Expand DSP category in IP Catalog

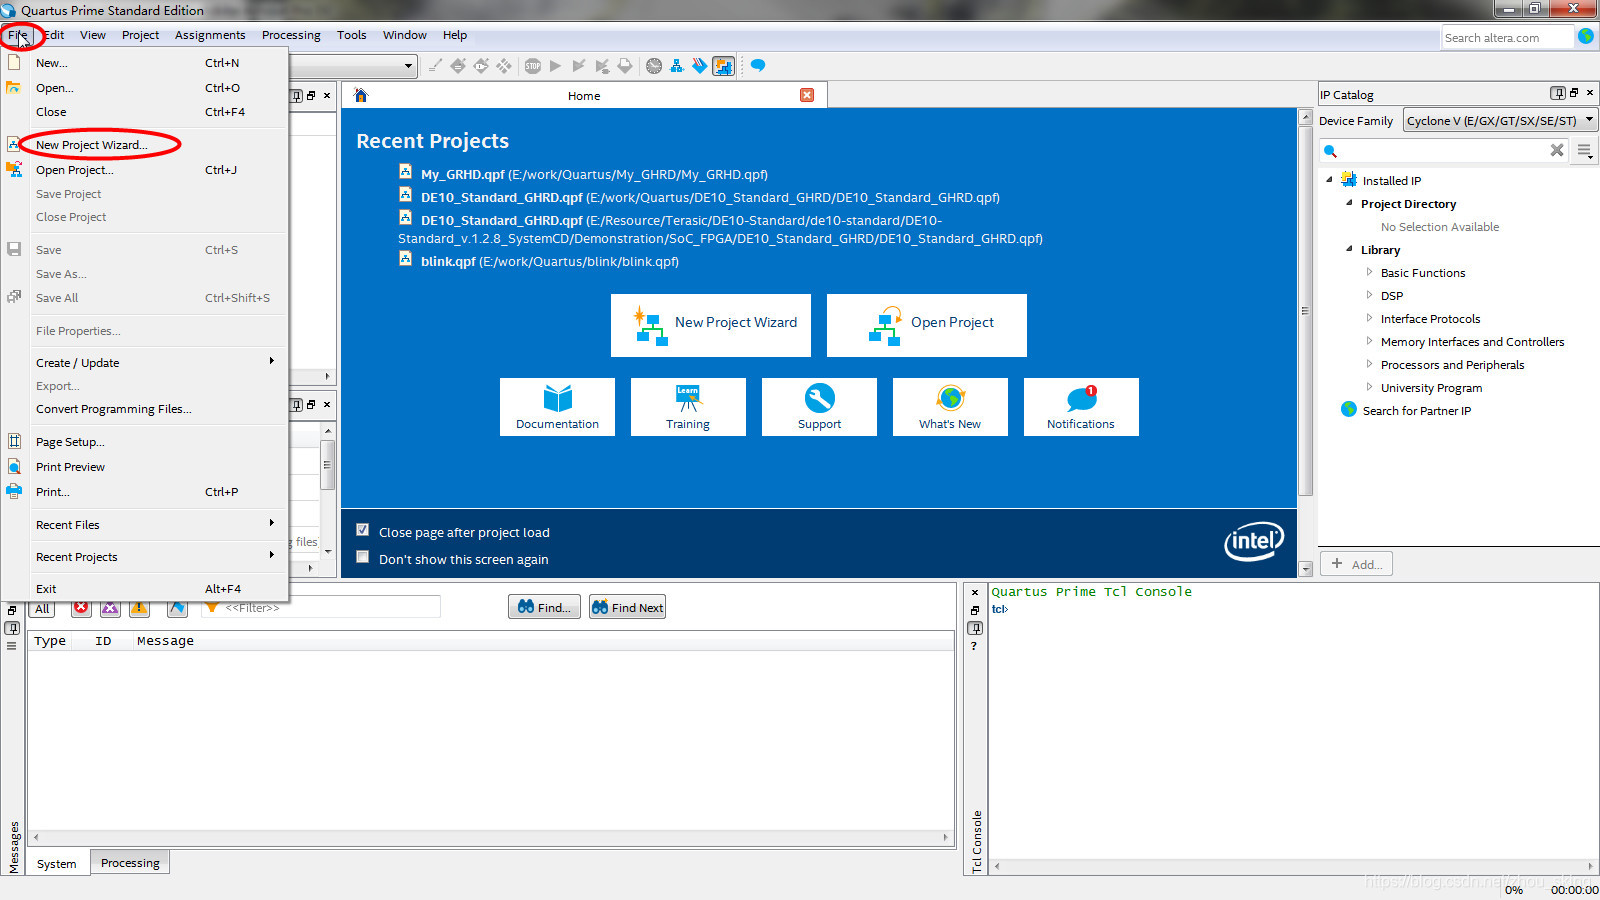tap(1369, 295)
